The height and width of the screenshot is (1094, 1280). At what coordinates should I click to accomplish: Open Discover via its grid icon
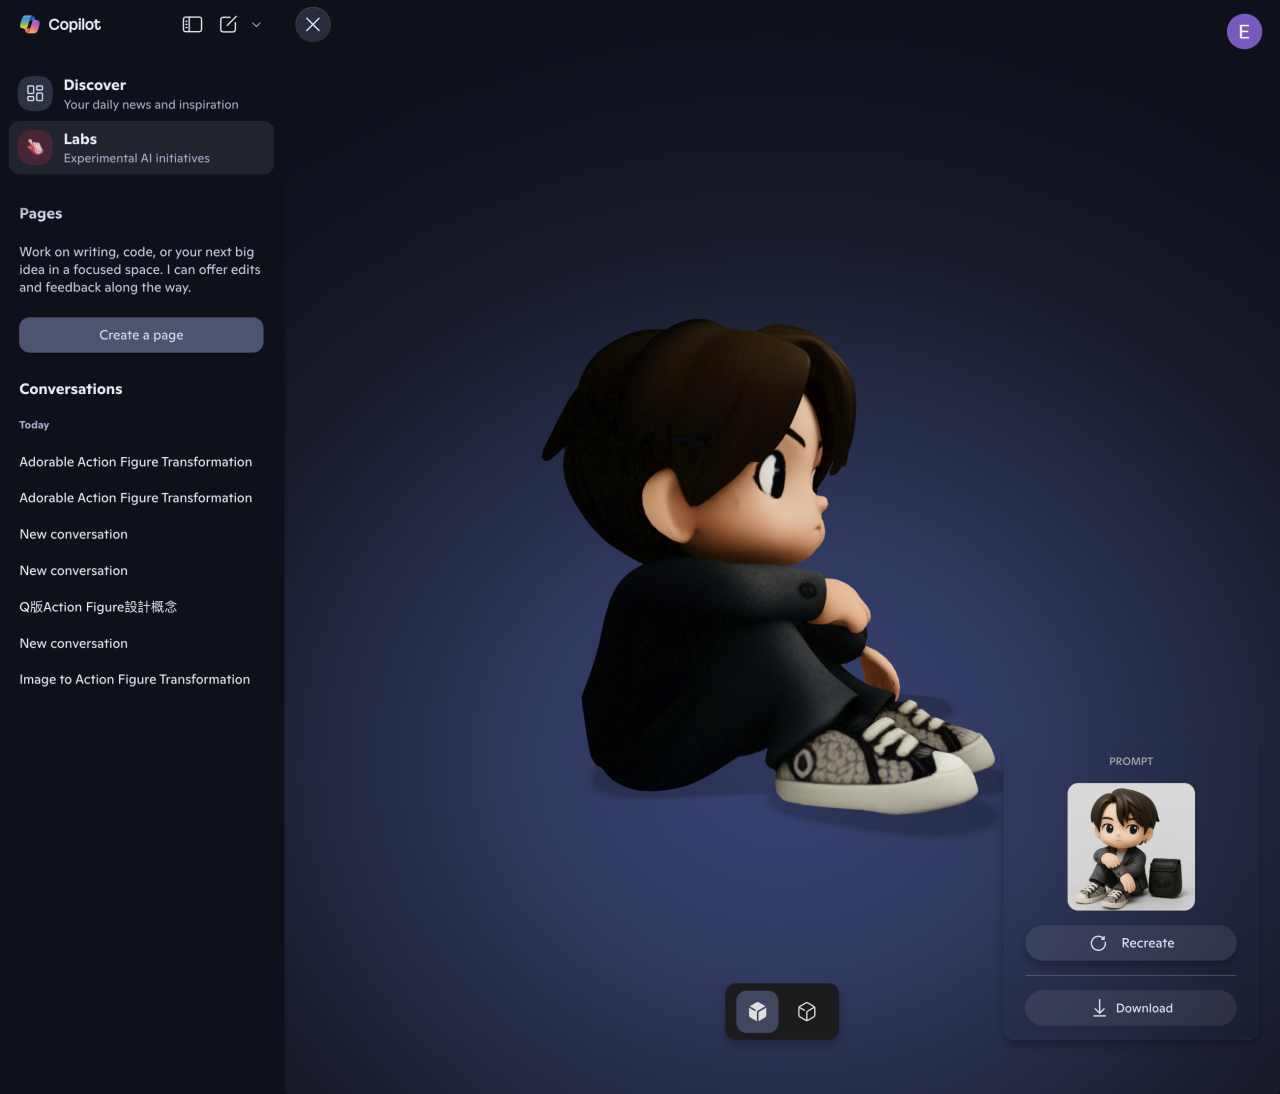point(35,92)
